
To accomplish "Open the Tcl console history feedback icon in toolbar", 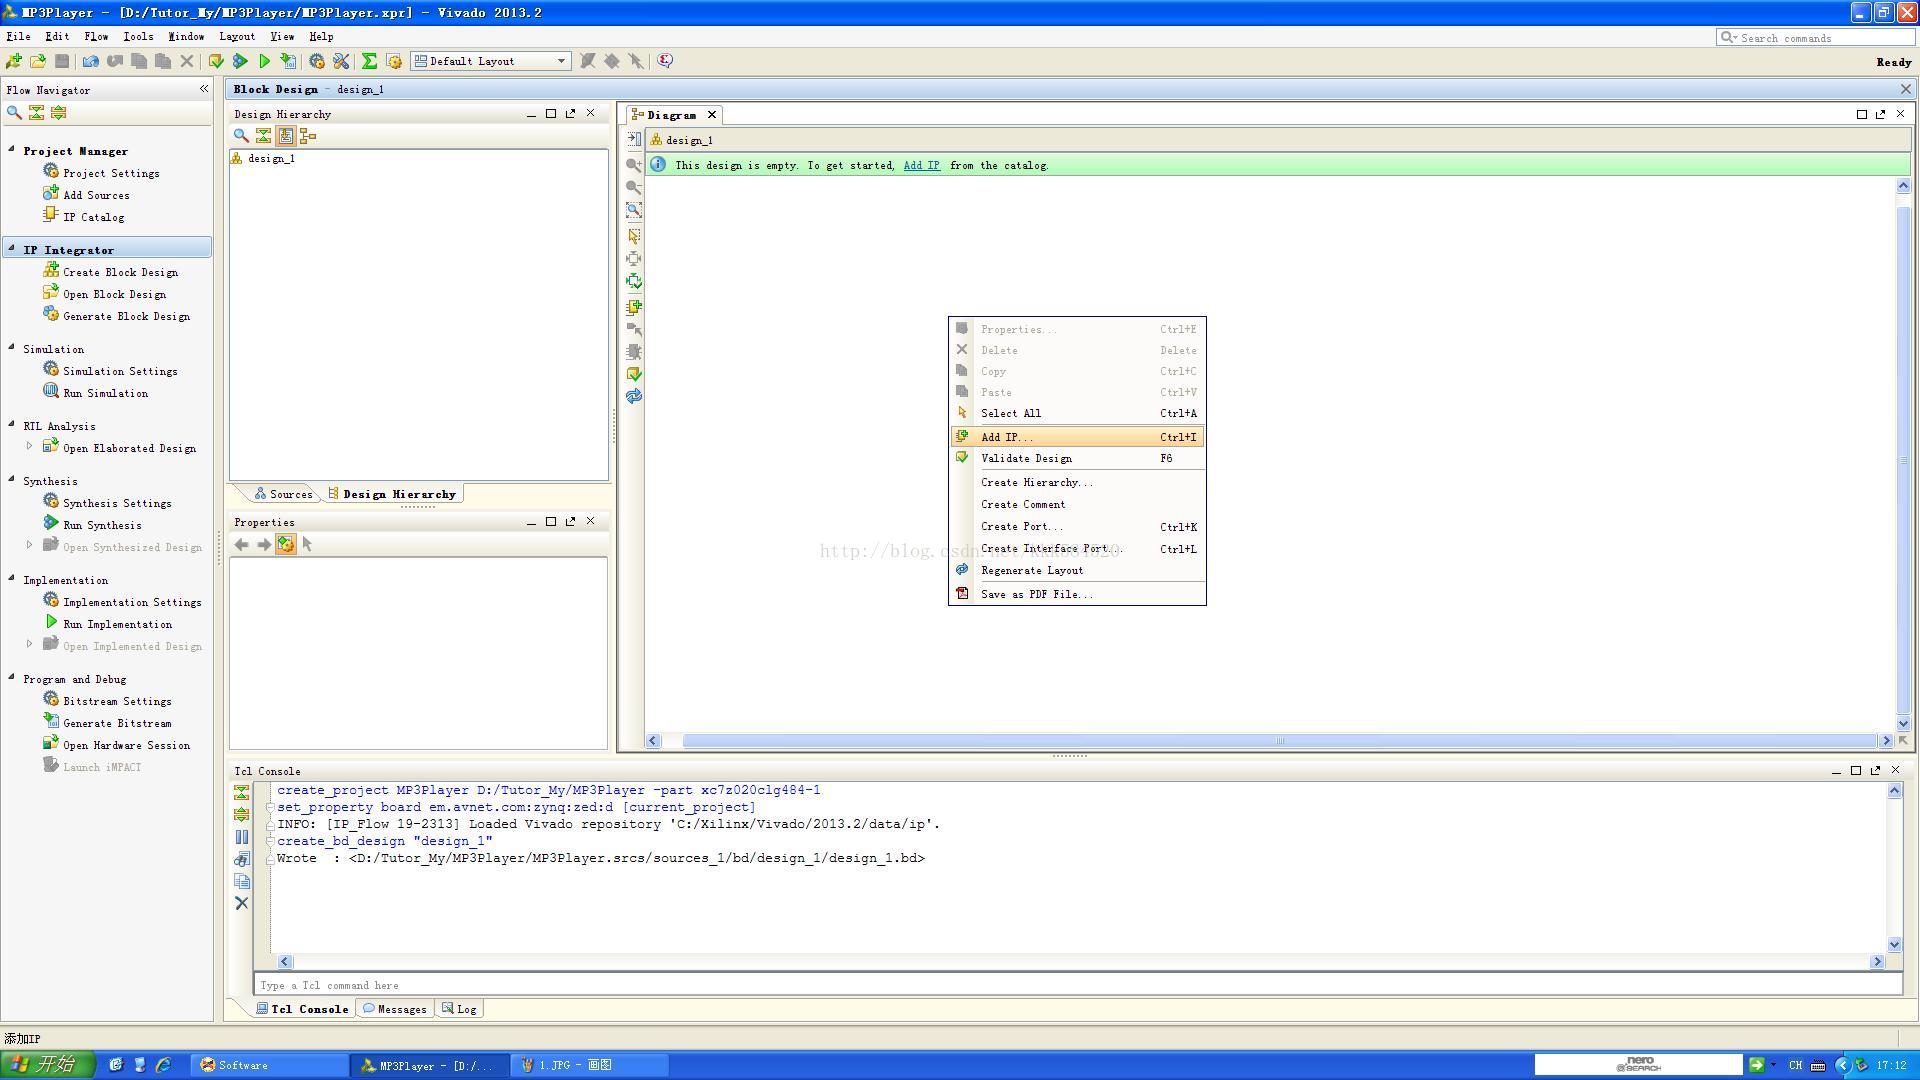I will [665, 61].
